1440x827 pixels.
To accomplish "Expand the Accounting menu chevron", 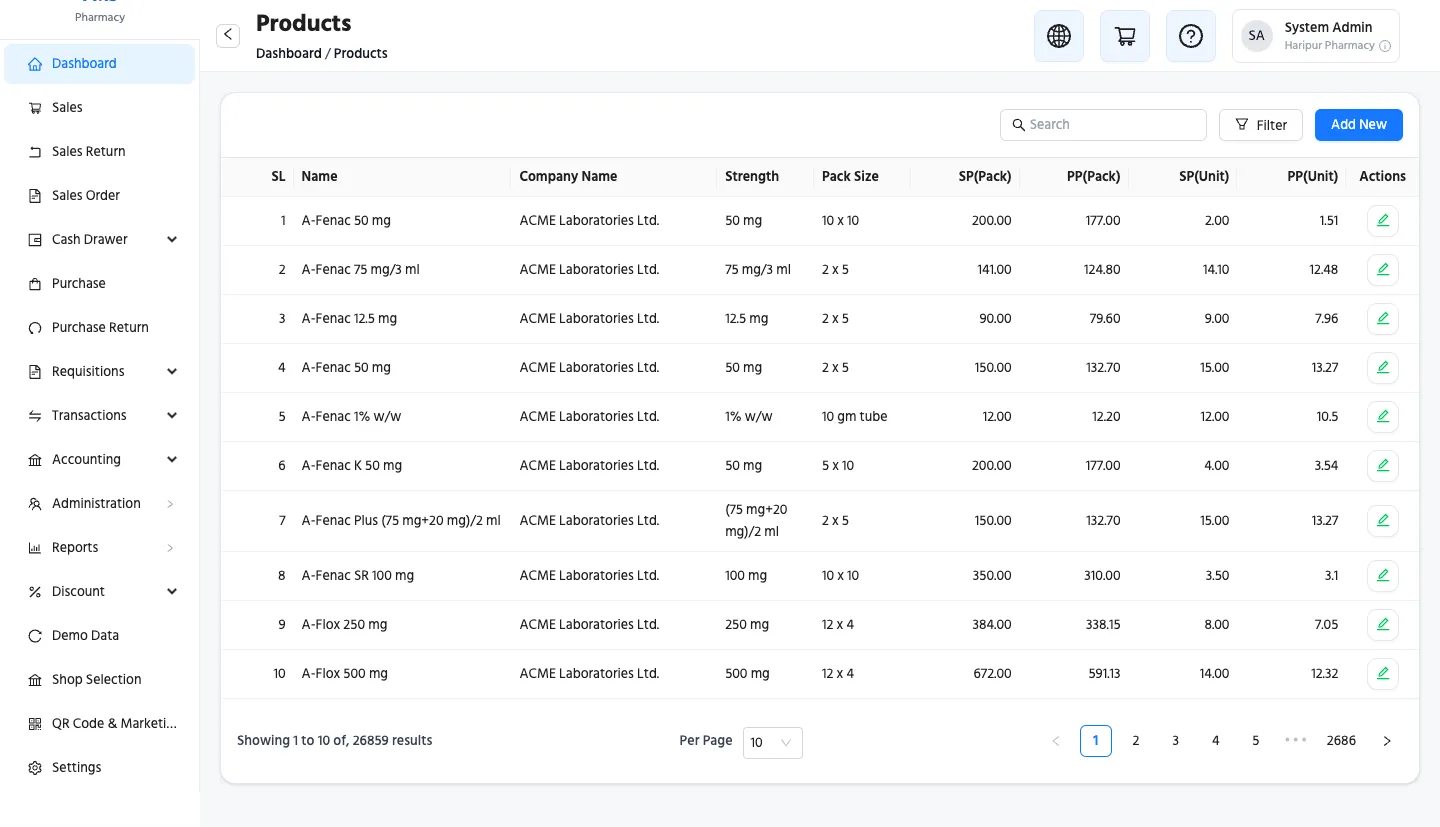I will tap(172, 460).
